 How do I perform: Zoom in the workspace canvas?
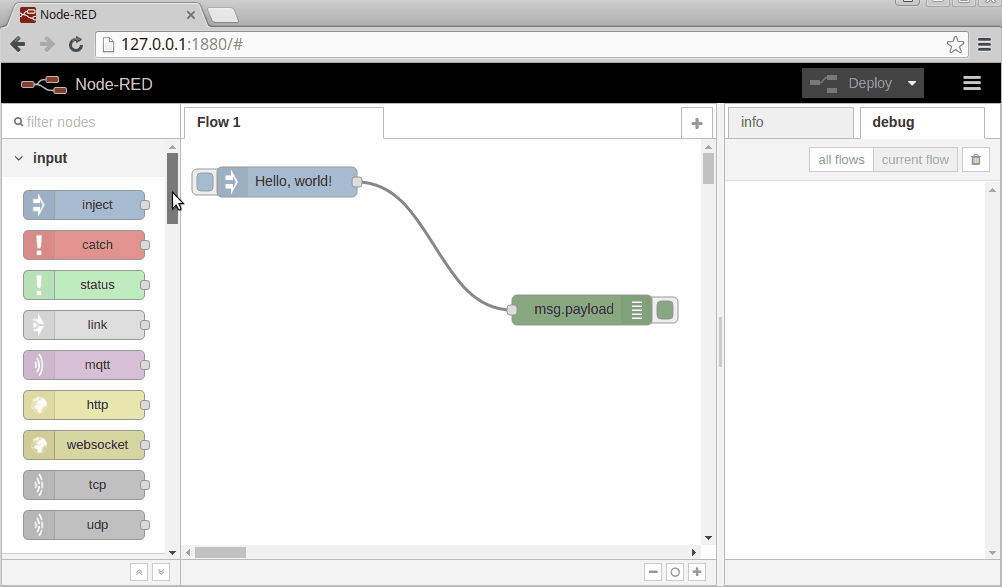[697, 572]
